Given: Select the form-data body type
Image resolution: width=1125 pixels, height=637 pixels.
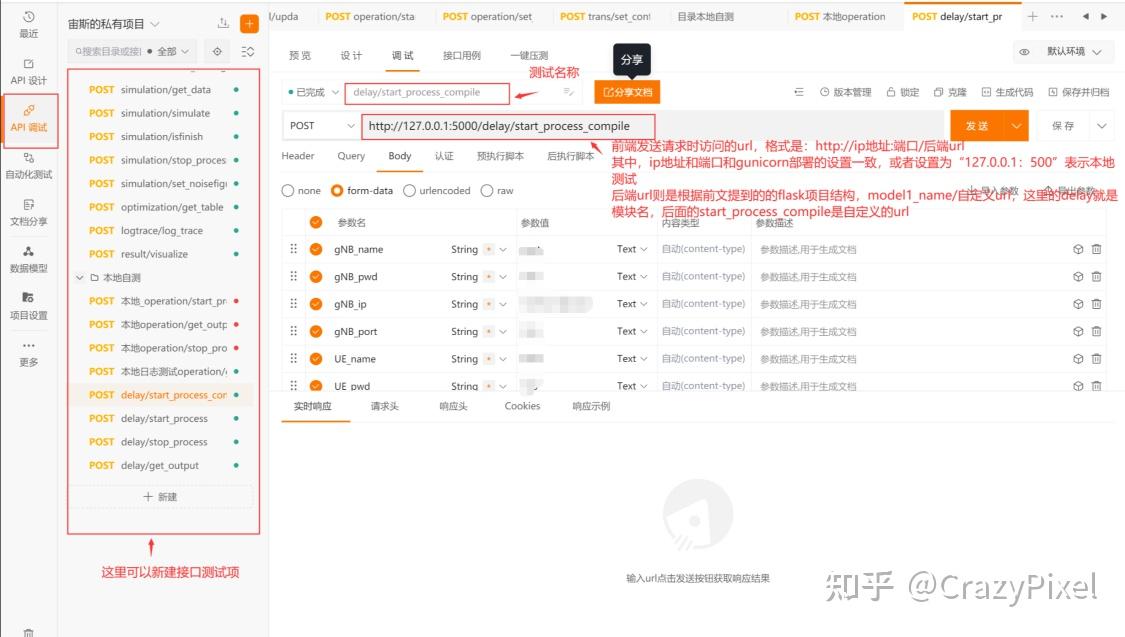Looking at the screenshot, I should click(x=337, y=190).
